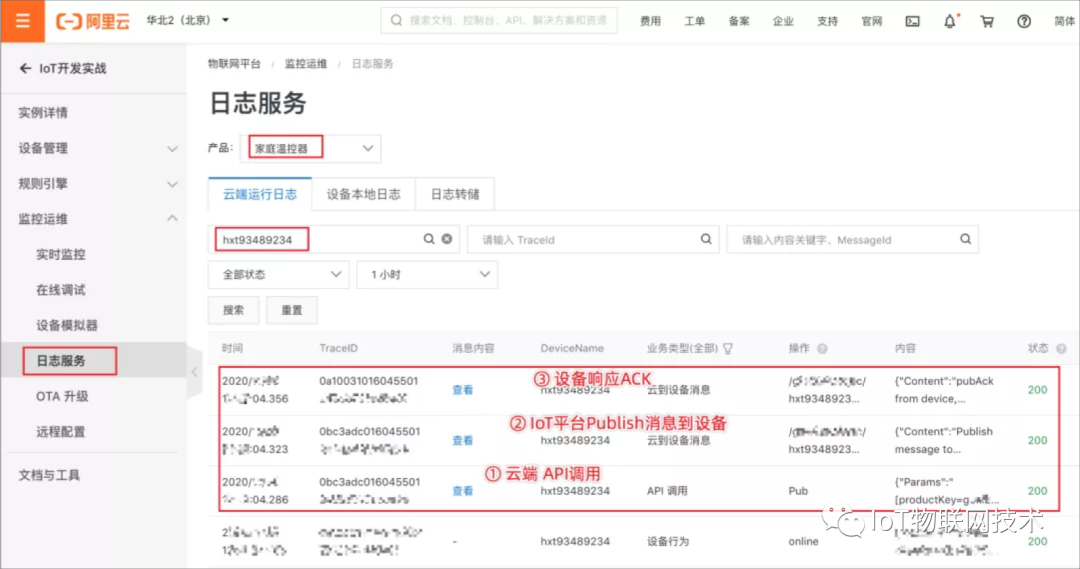
Task: Open 费用 in the top menu
Action: tap(650, 21)
